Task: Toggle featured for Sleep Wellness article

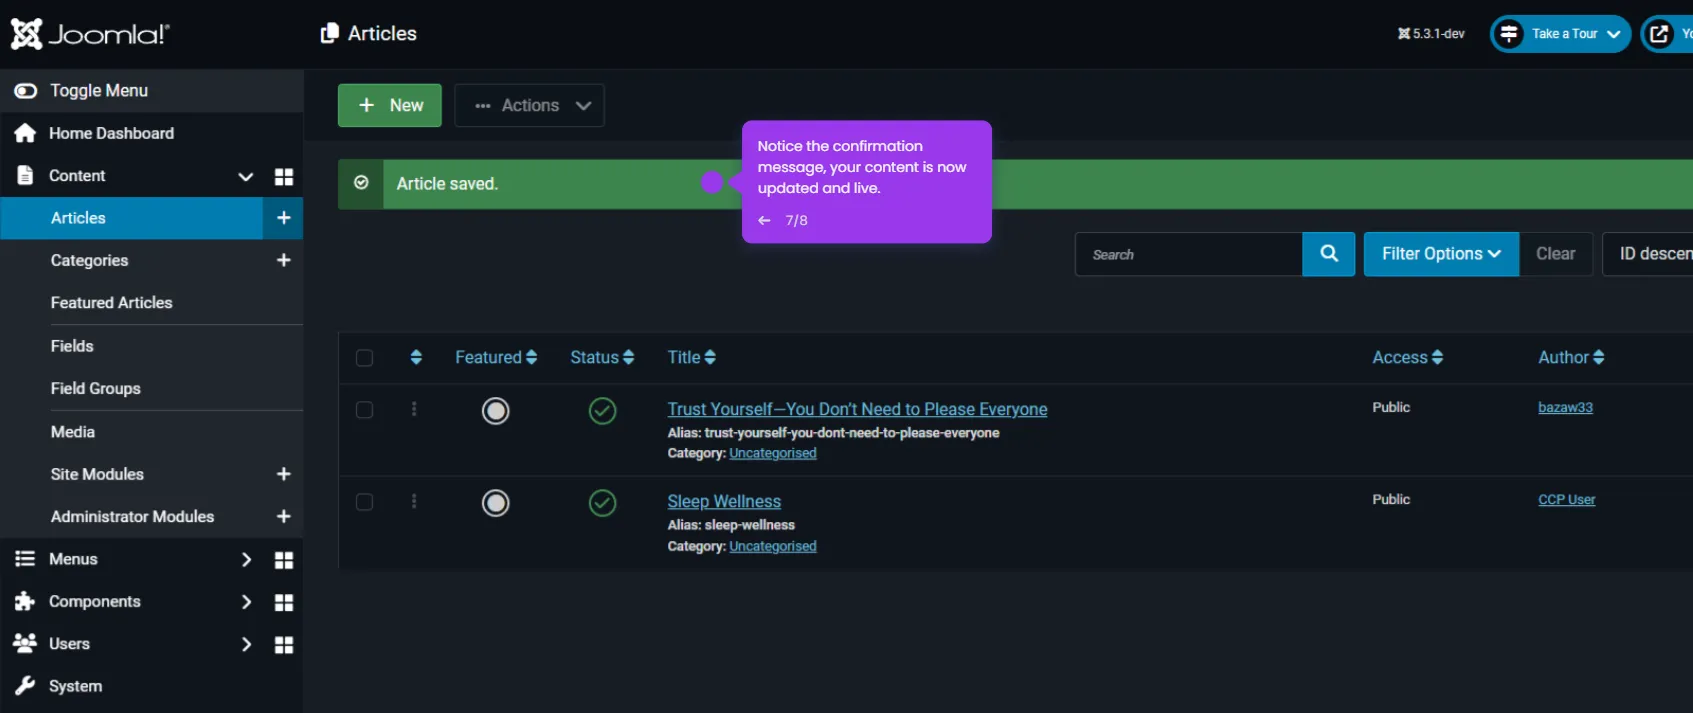Action: [x=496, y=503]
